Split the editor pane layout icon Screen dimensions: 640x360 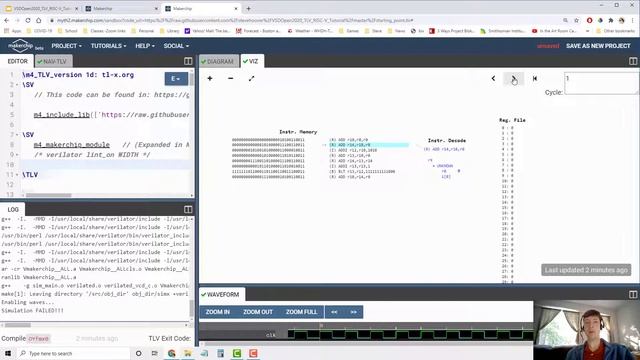click(x=188, y=61)
